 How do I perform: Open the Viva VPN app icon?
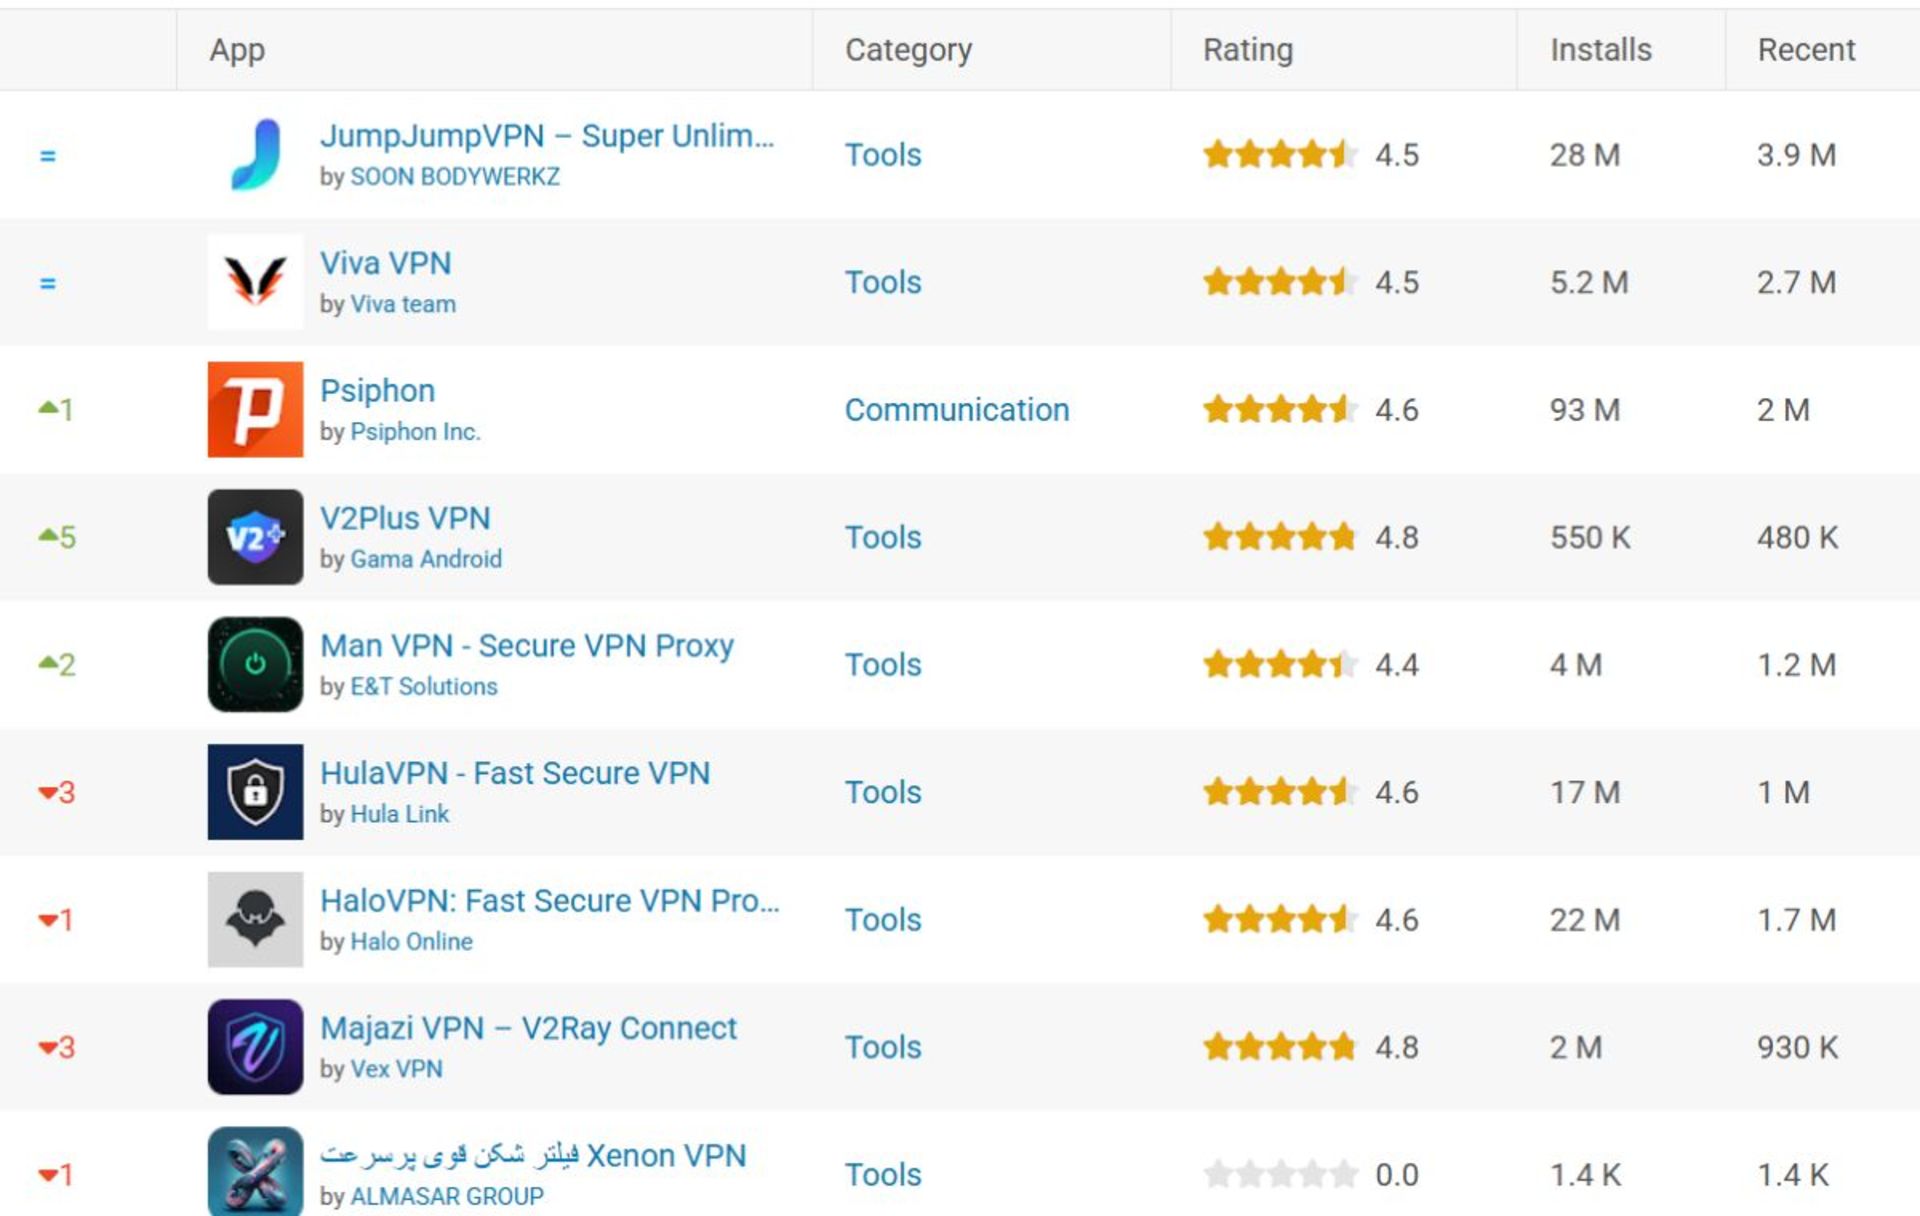point(255,282)
